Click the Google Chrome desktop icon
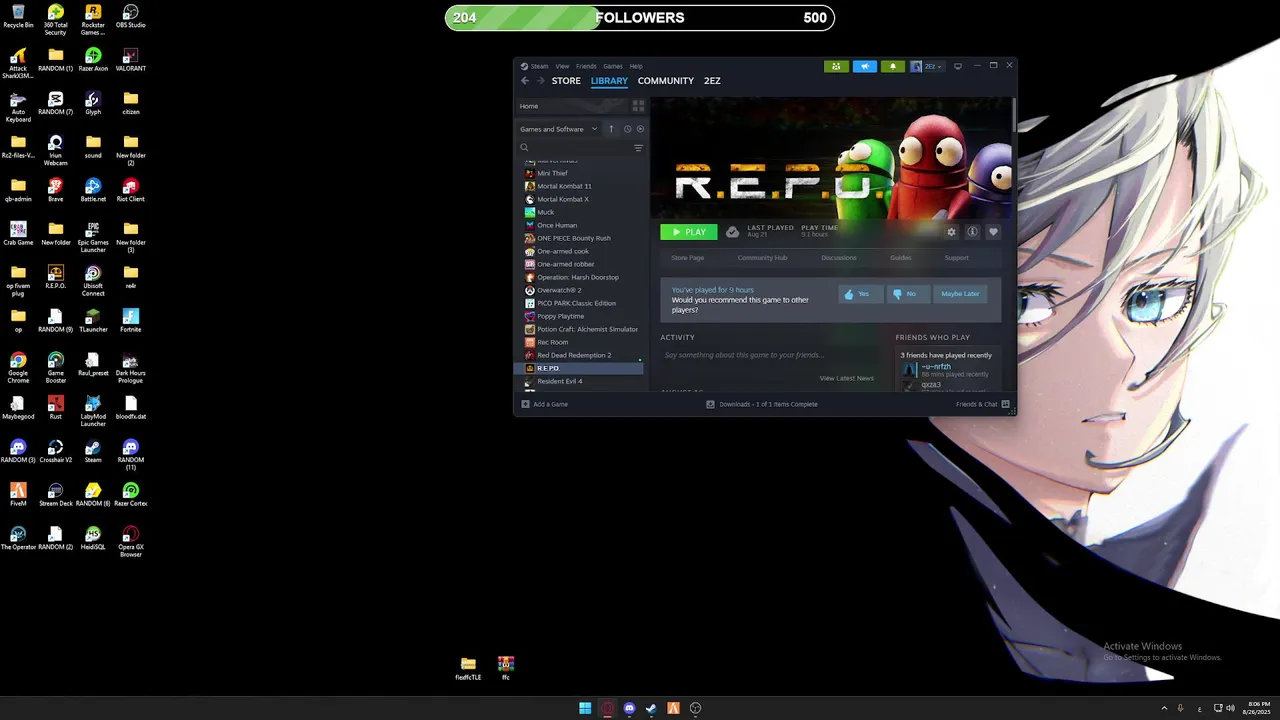The height and width of the screenshot is (720, 1280). pos(18,367)
